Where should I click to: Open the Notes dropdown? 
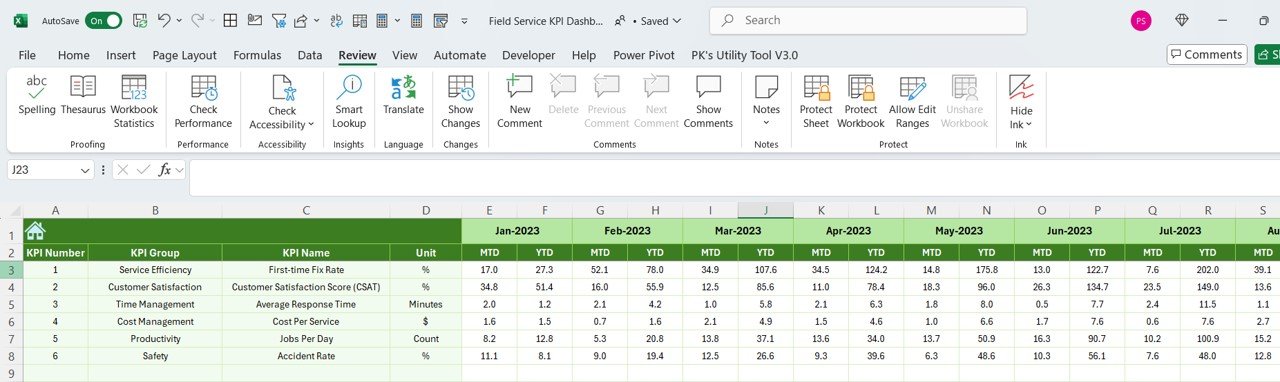pos(766,102)
